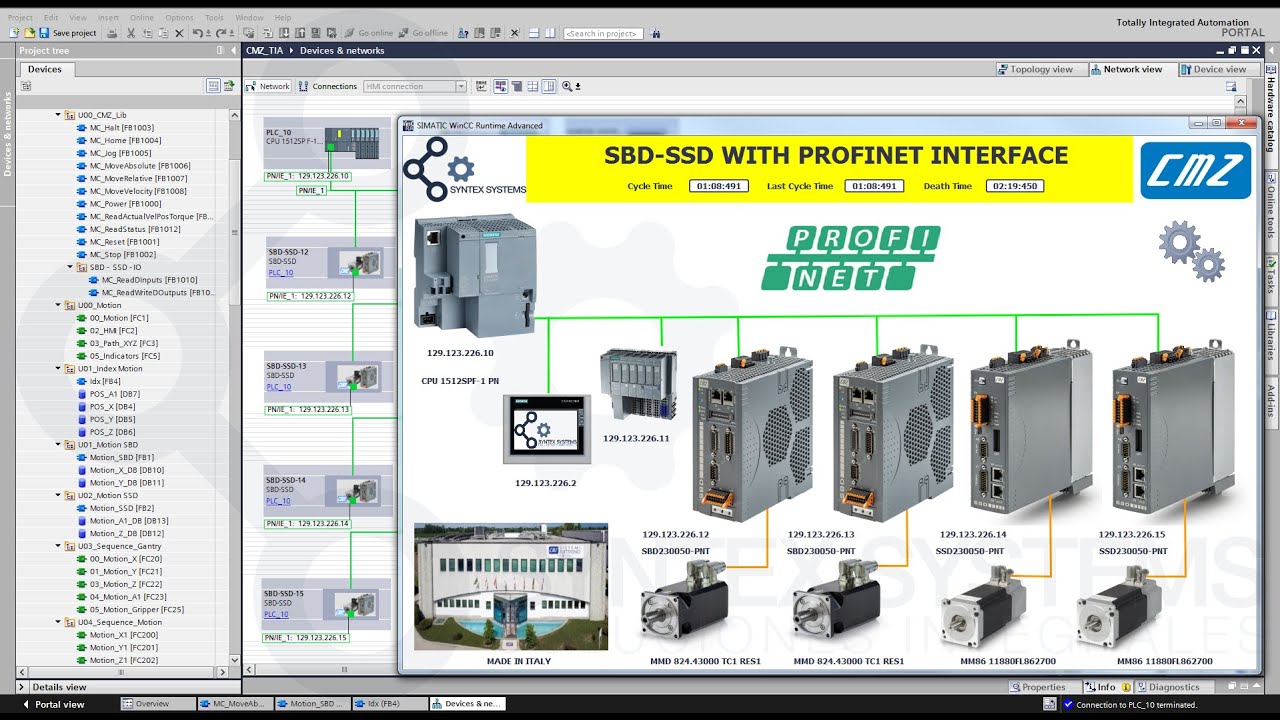Click the Go offline plug icon

[x=404, y=33]
